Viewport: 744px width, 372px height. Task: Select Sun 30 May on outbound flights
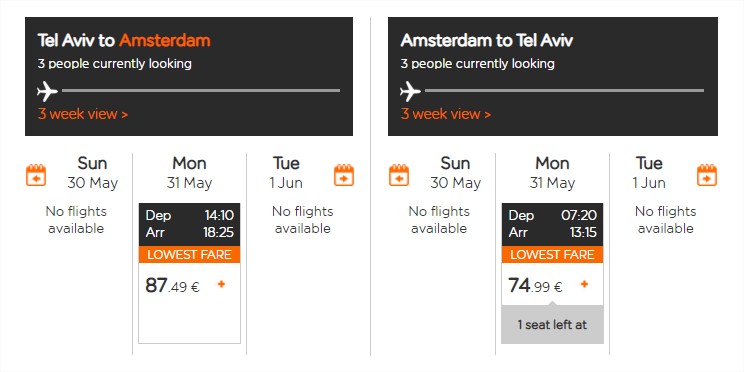click(x=93, y=173)
